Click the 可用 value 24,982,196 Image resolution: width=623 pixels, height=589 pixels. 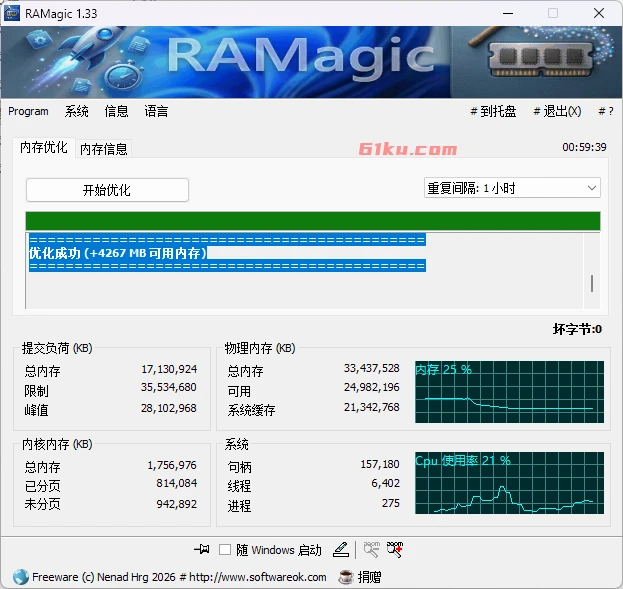pyautogui.click(x=371, y=387)
